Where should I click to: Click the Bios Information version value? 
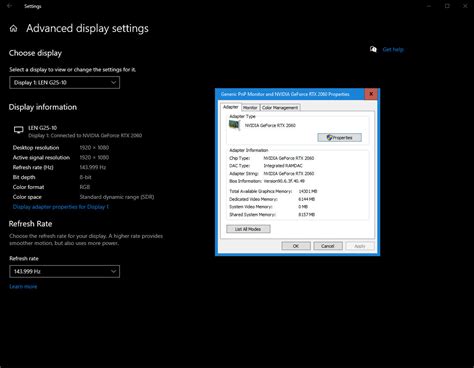tap(284, 181)
